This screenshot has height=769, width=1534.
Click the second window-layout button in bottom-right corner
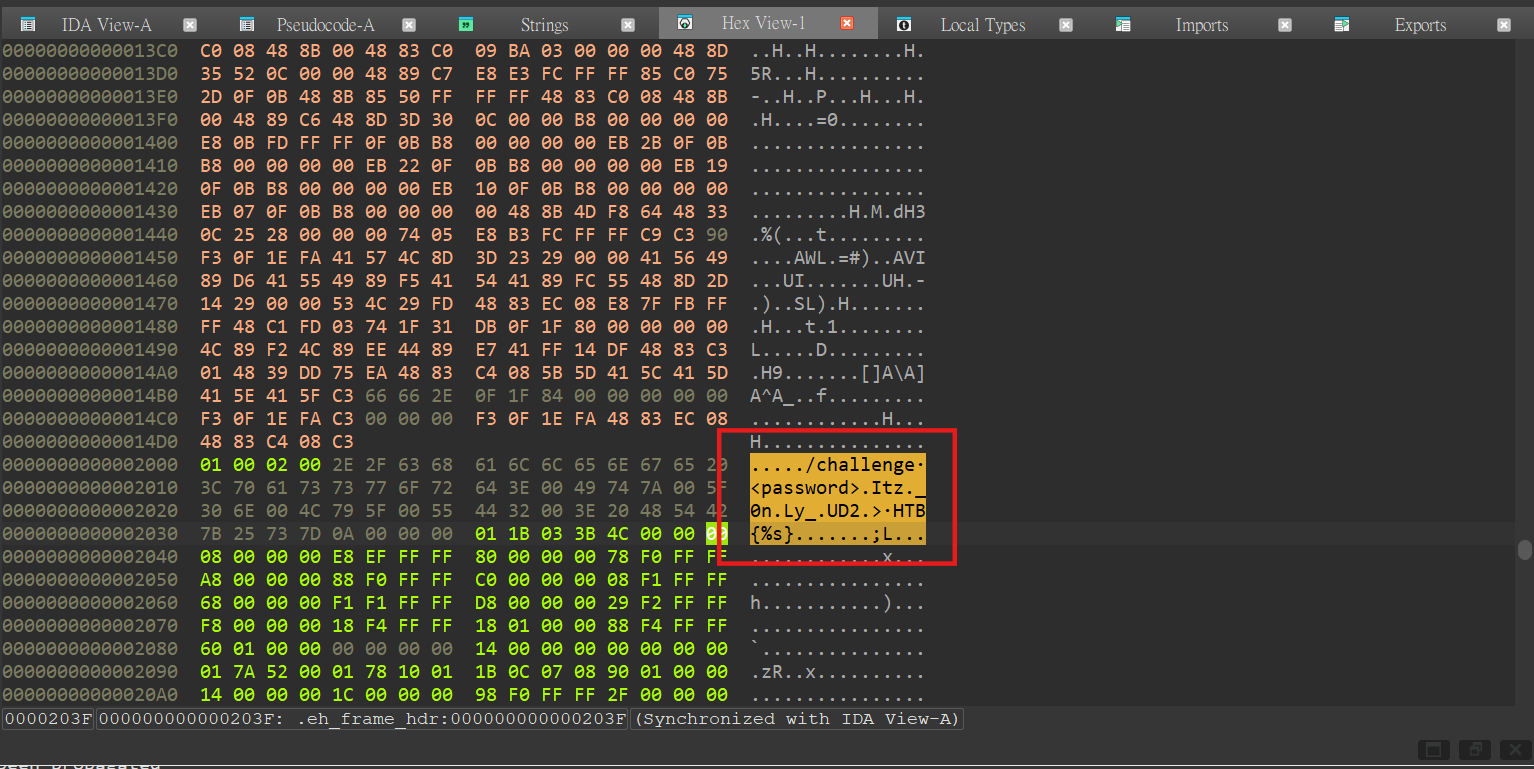[1474, 750]
